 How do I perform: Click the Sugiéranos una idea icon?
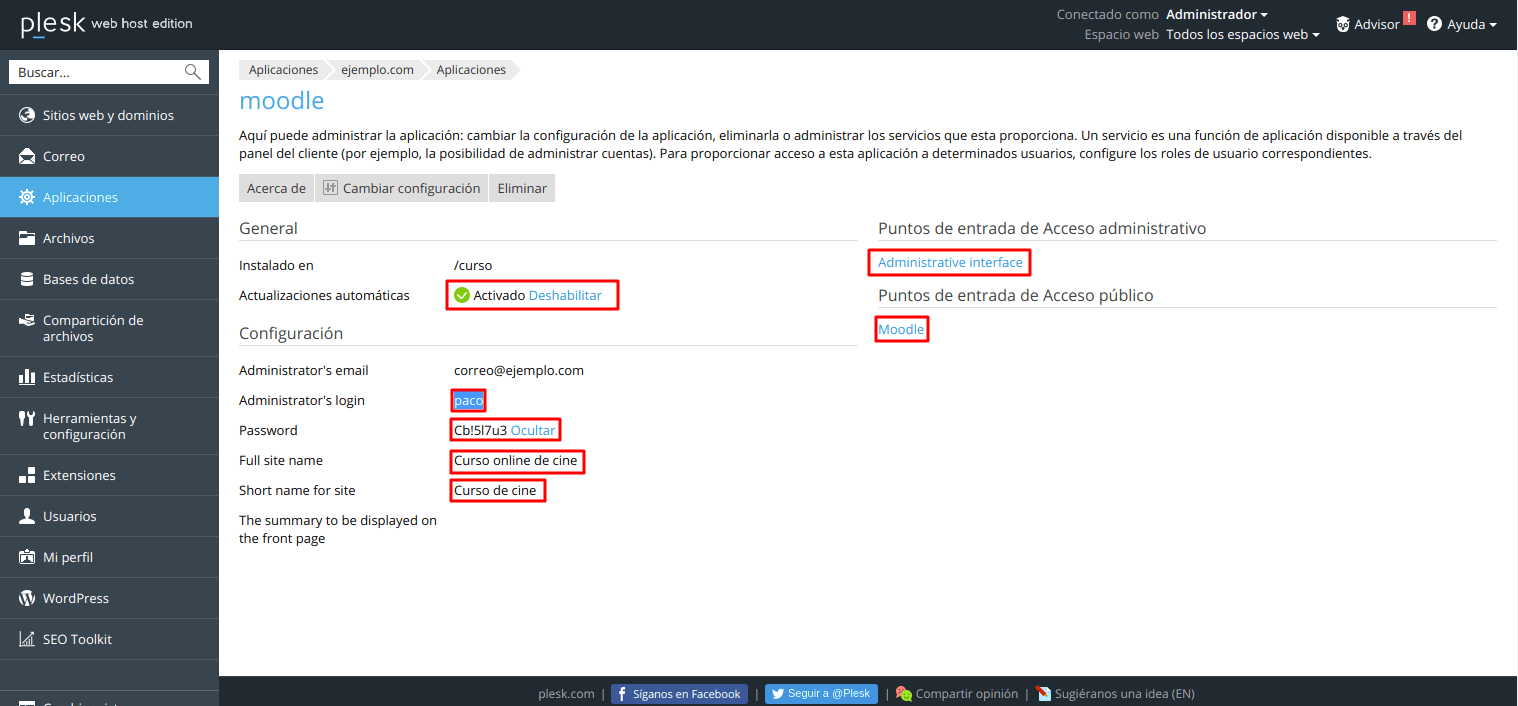coord(1044,693)
